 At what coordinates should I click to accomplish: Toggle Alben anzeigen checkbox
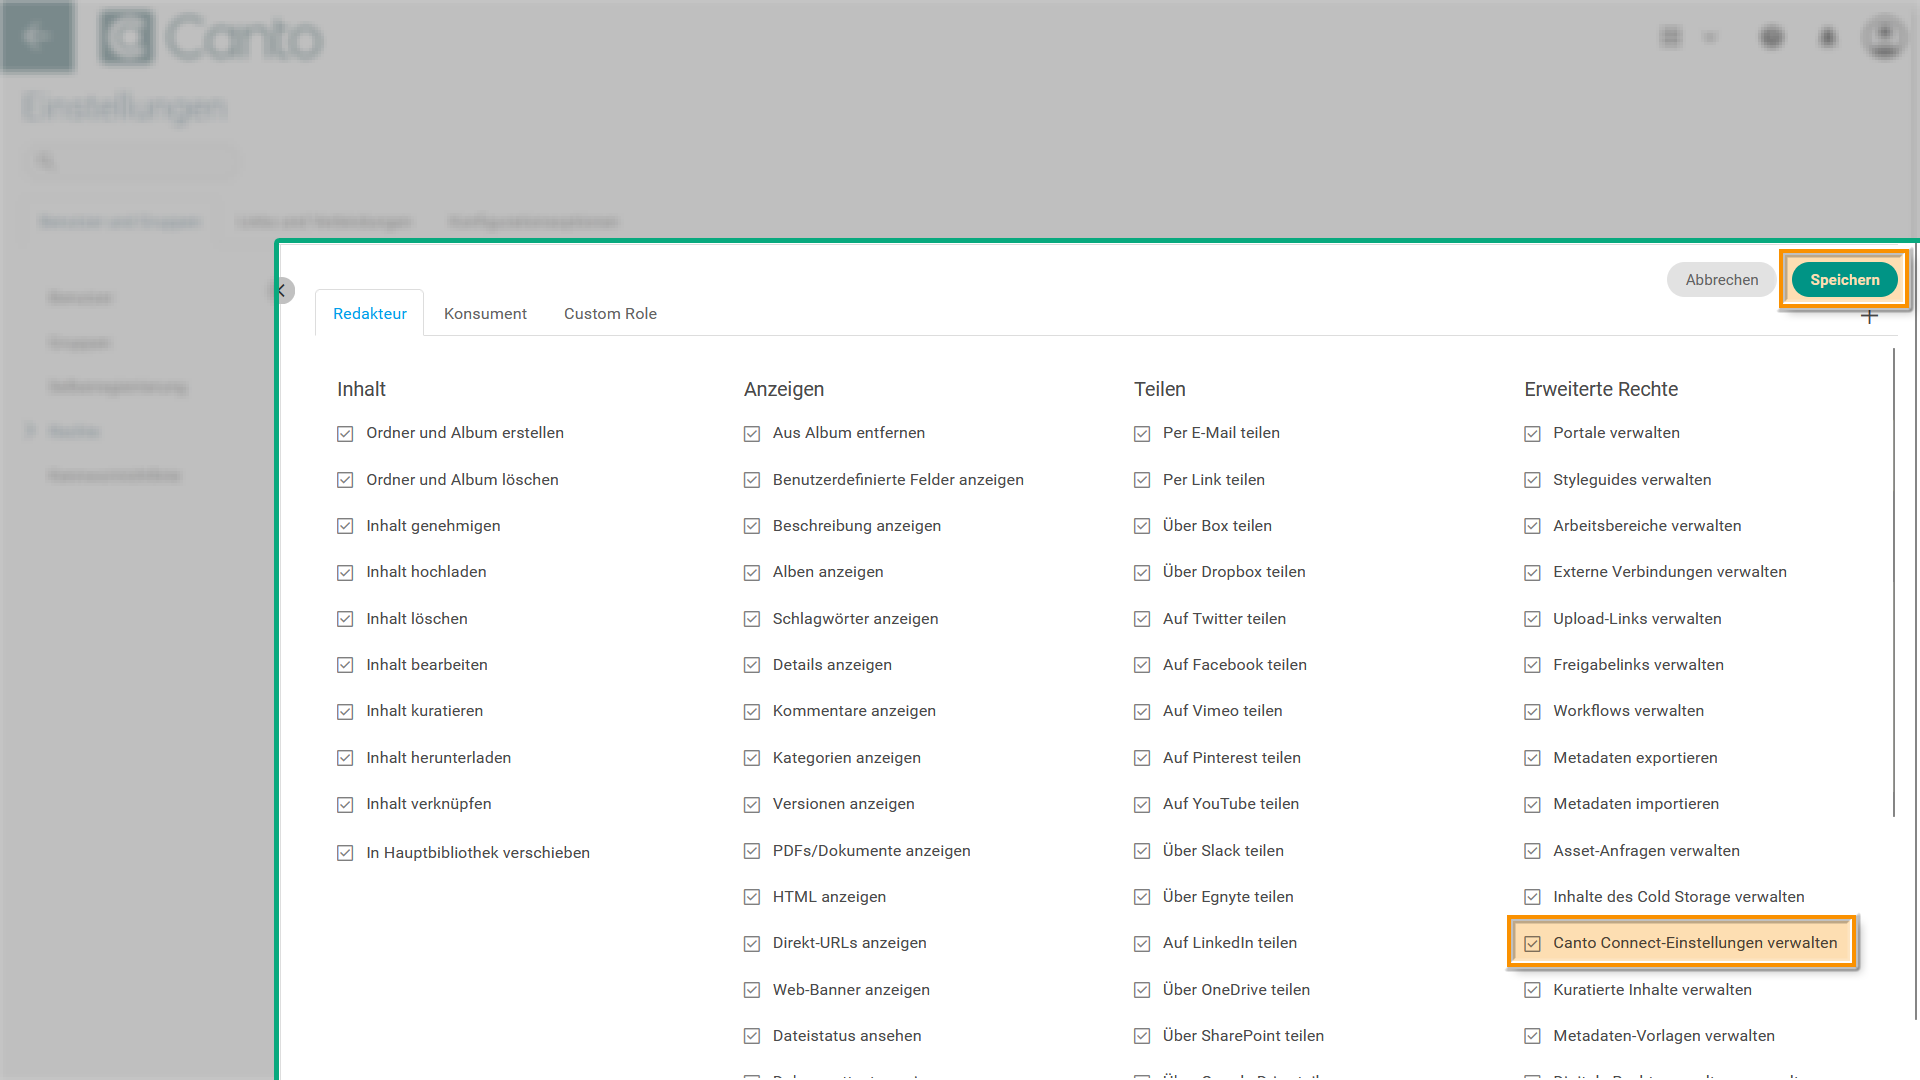(x=752, y=573)
